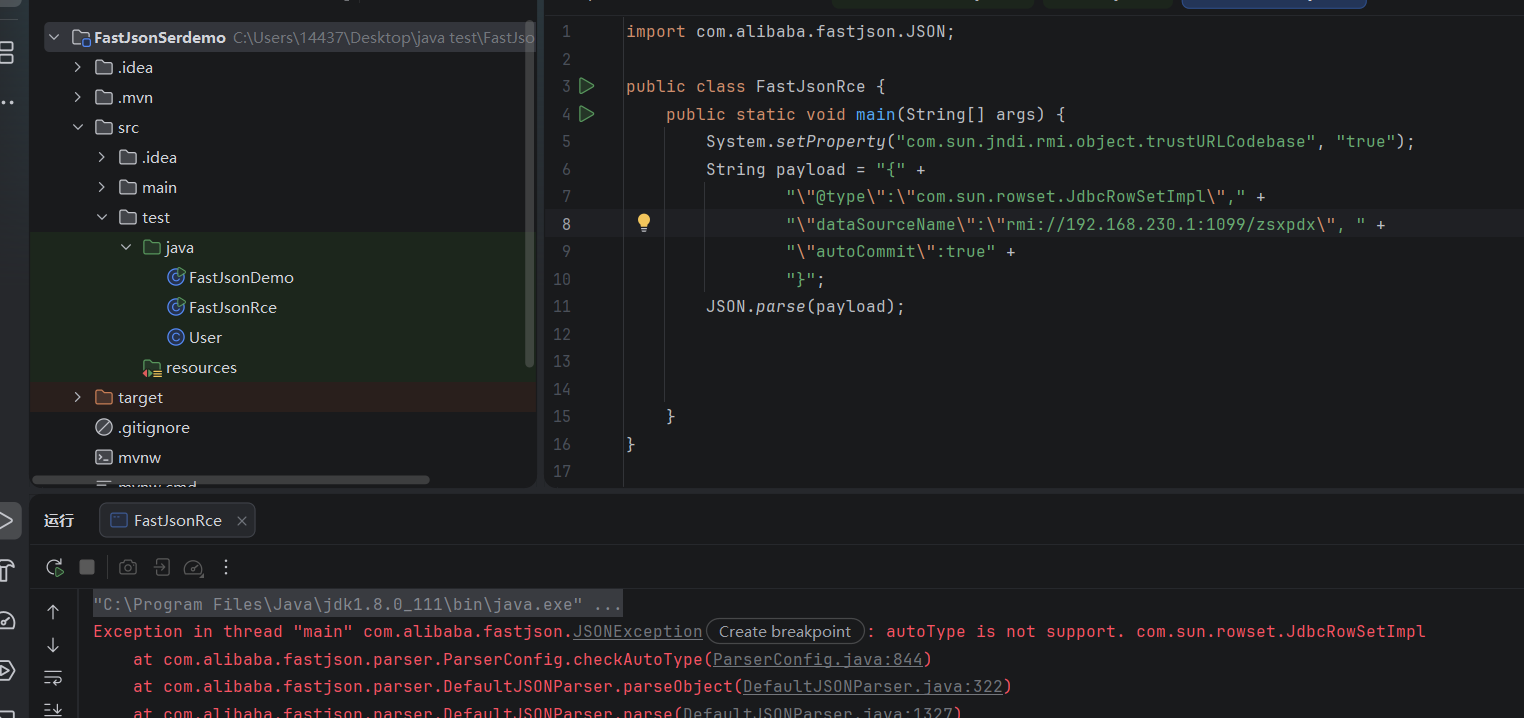Click the profiler gauge icon in Run toolbar
The height and width of the screenshot is (718, 1524).
click(194, 567)
